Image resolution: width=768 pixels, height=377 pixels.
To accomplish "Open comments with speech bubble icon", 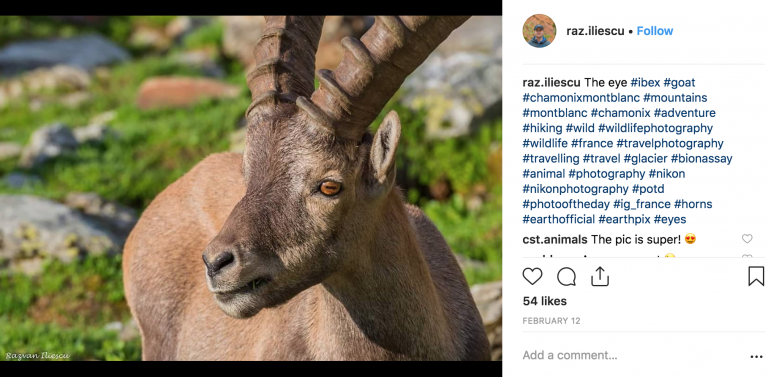I will pyautogui.click(x=566, y=277).
